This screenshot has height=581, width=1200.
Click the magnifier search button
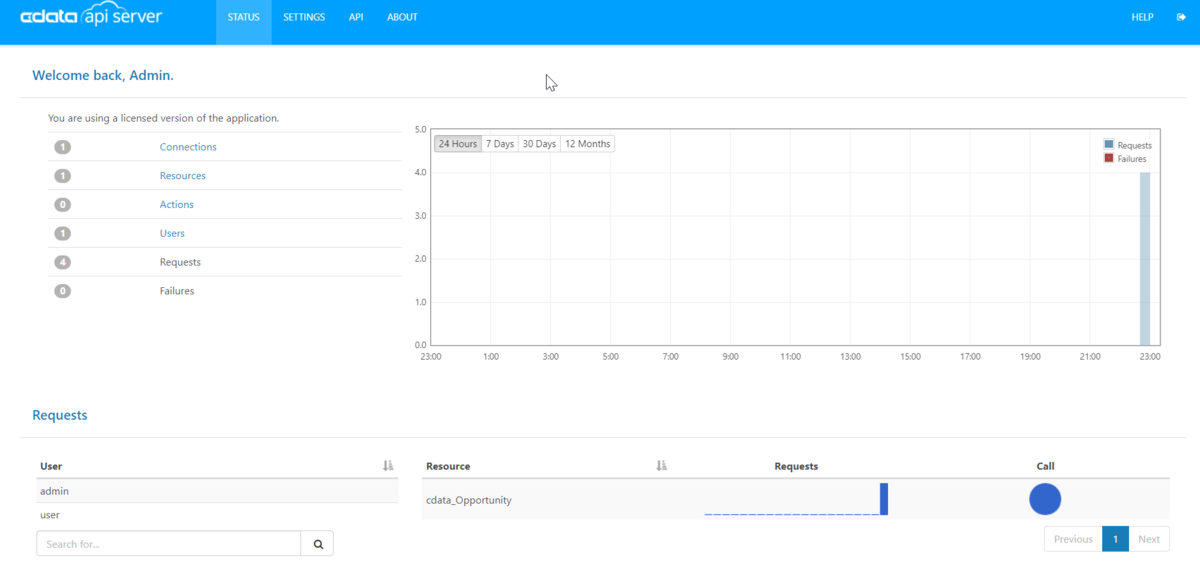coord(318,544)
